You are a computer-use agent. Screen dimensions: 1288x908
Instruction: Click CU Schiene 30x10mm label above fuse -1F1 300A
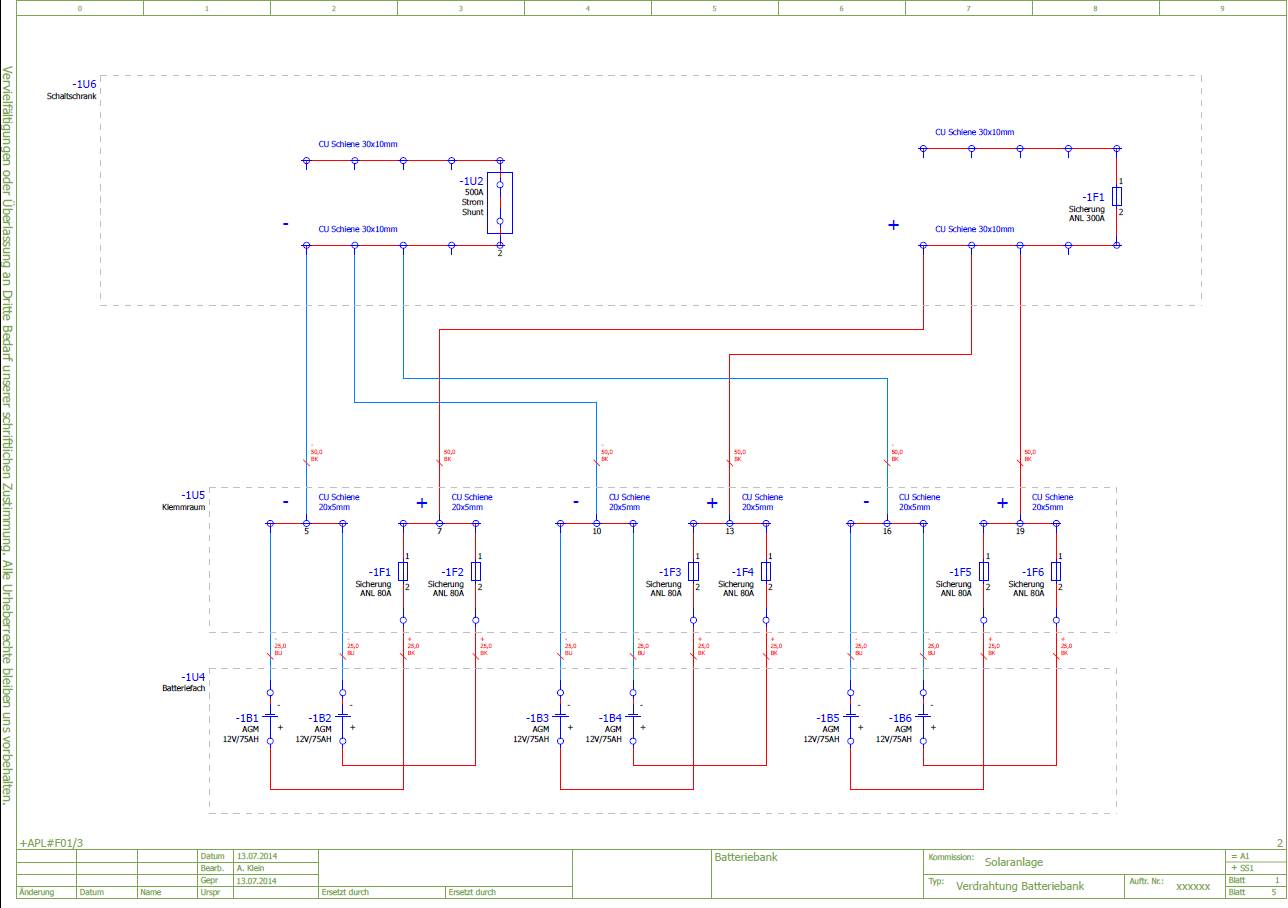[975, 132]
